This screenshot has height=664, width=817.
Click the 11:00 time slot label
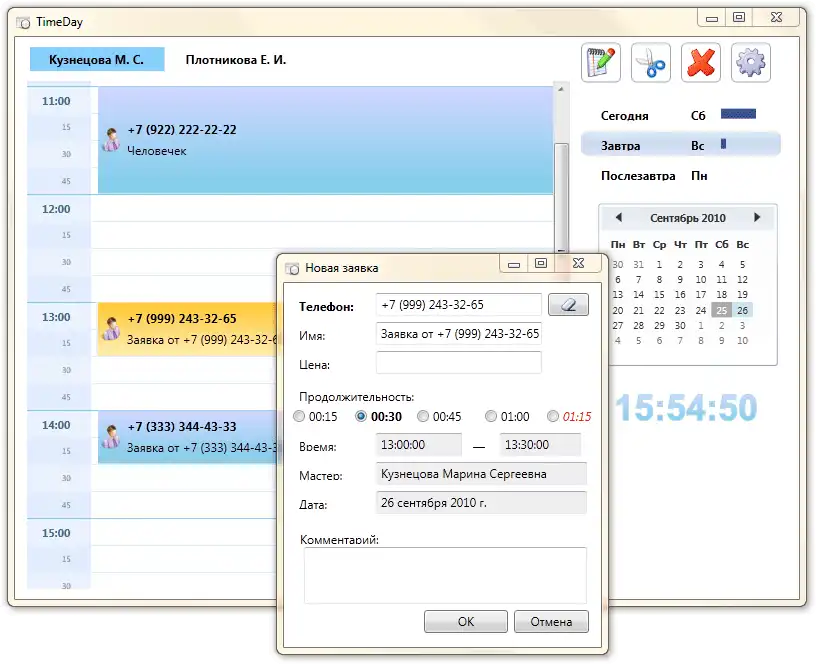click(x=56, y=101)
